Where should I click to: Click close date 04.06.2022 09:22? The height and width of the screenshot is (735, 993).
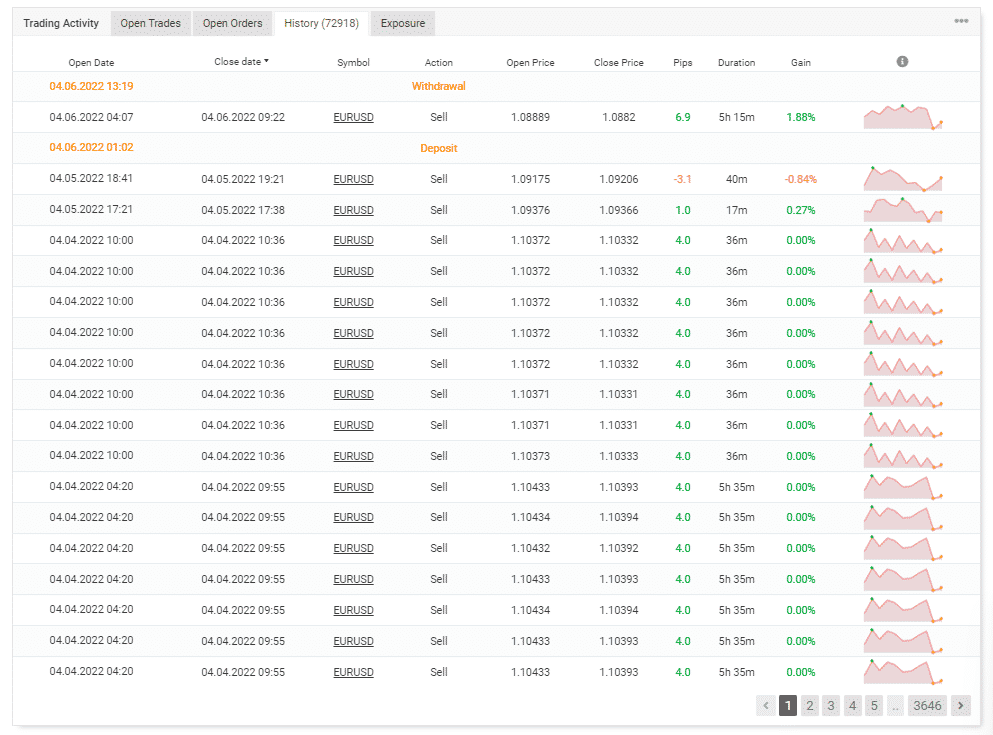(243, 117)
